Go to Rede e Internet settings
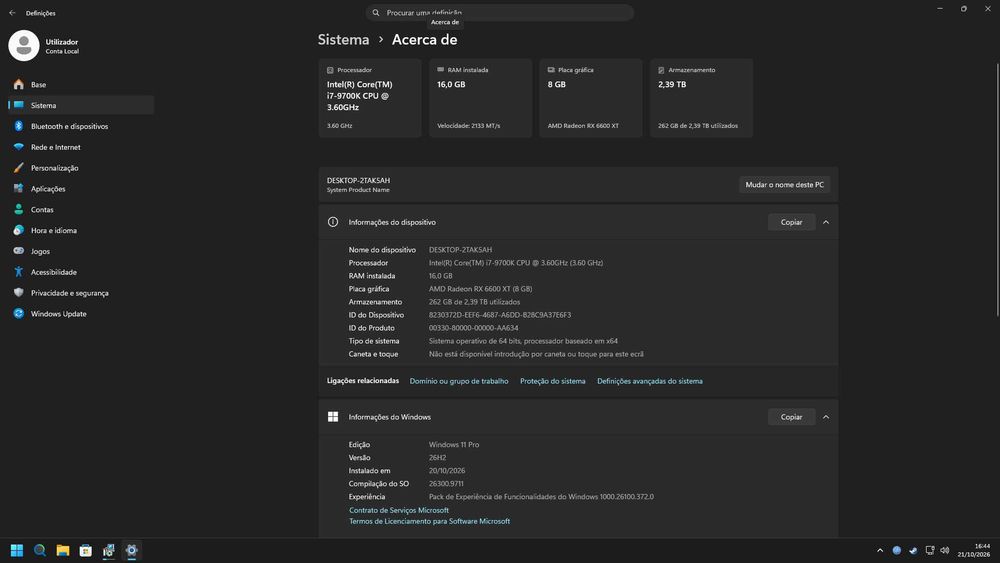This screenshot has height=563, width=1000. (80, 147)
